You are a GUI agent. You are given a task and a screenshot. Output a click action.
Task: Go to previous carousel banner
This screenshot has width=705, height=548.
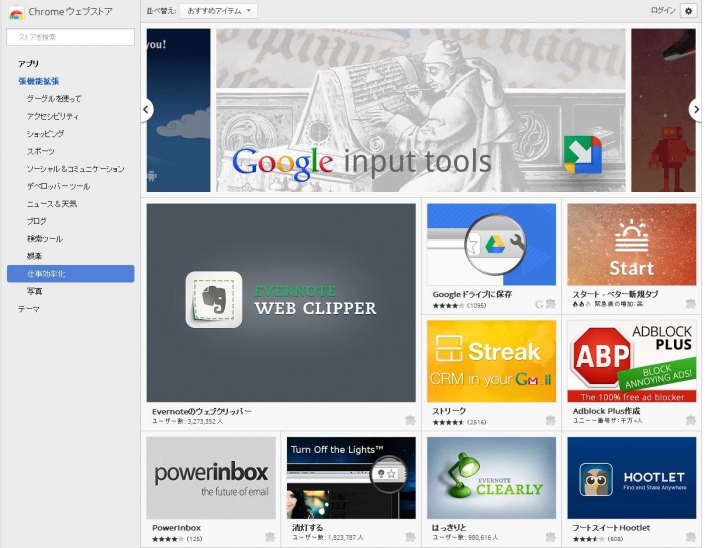(x=146, y=109)
